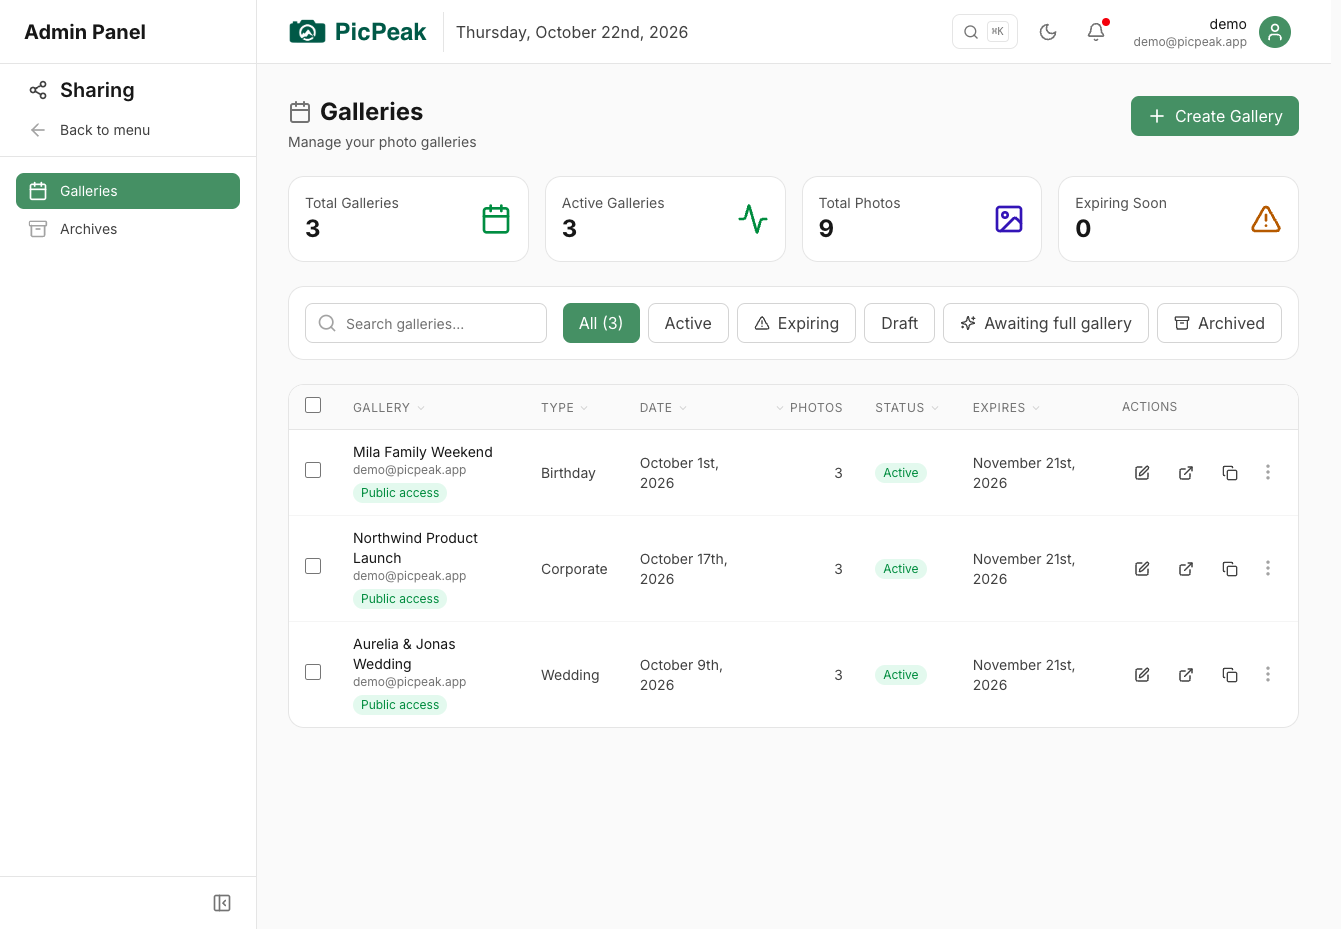The height and width of the screenshot is (929, 1341).
Task: Open the Mila Family Weekend gallery name
Action: (423, 452)
